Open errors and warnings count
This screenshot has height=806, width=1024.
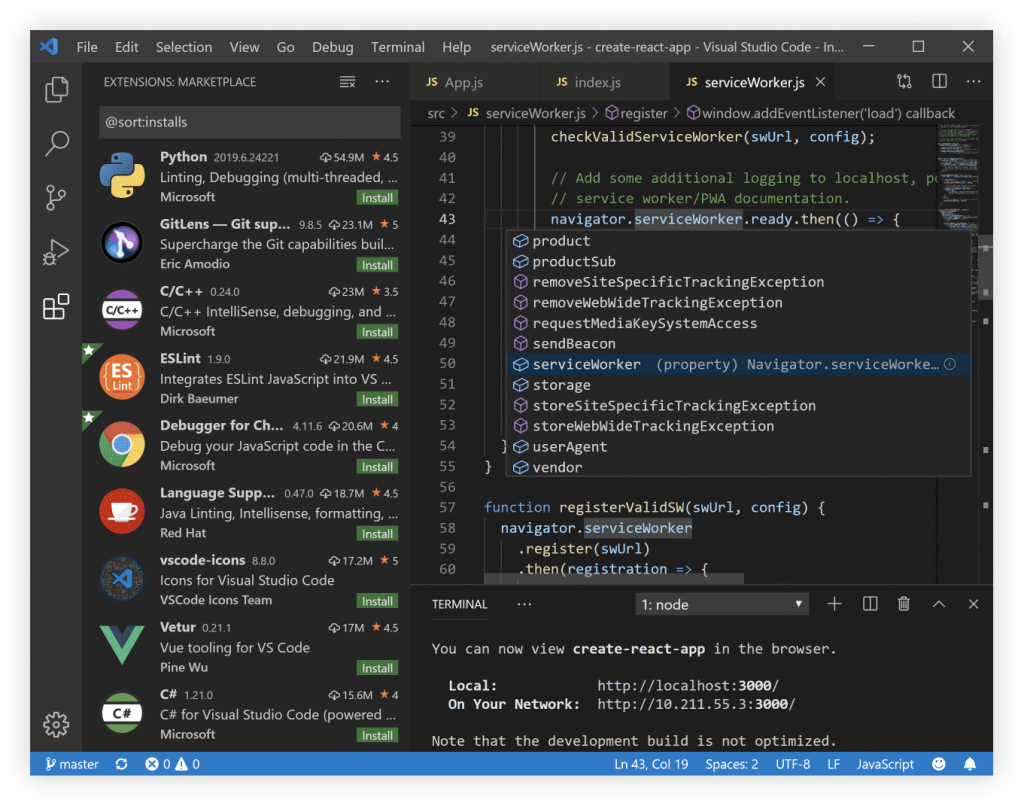coord(172,764)
